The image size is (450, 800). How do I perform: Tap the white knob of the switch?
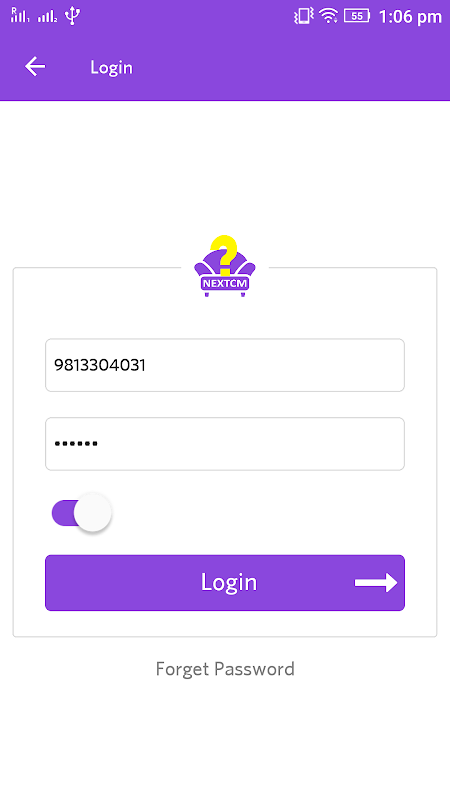93,512
